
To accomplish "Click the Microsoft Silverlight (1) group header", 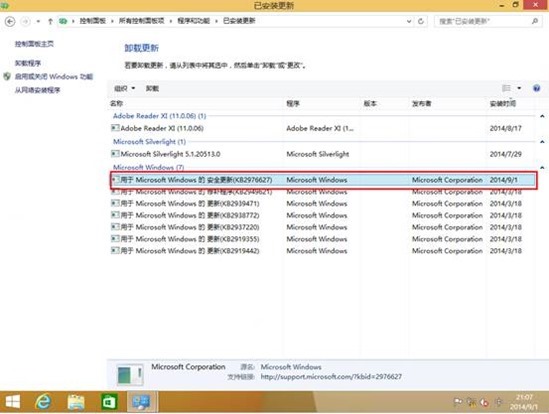I will (x=150, y=142).
